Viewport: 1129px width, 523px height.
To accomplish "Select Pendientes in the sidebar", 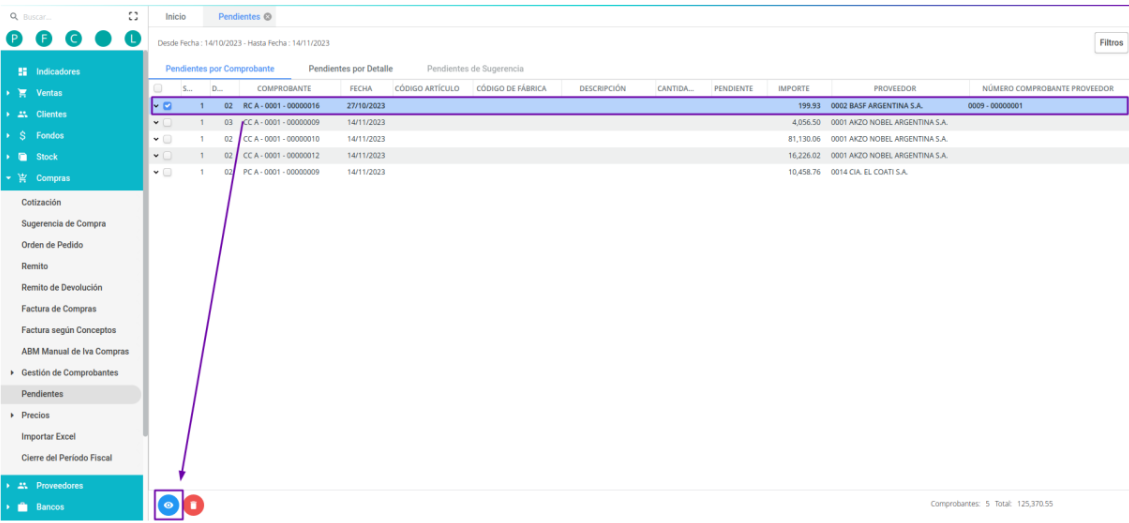I will 71,394.
